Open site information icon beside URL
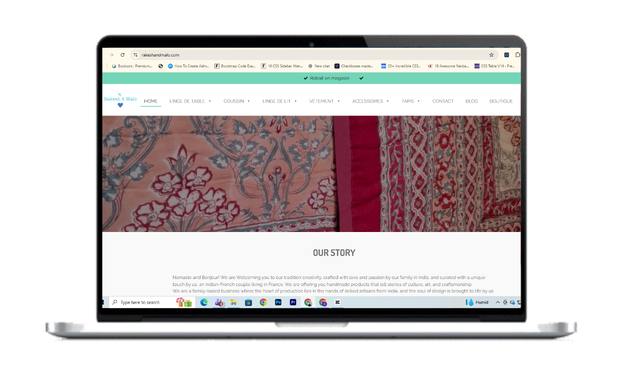Viewport: 622px width, 380px height. pyautogui.click(x=136, y=55)
